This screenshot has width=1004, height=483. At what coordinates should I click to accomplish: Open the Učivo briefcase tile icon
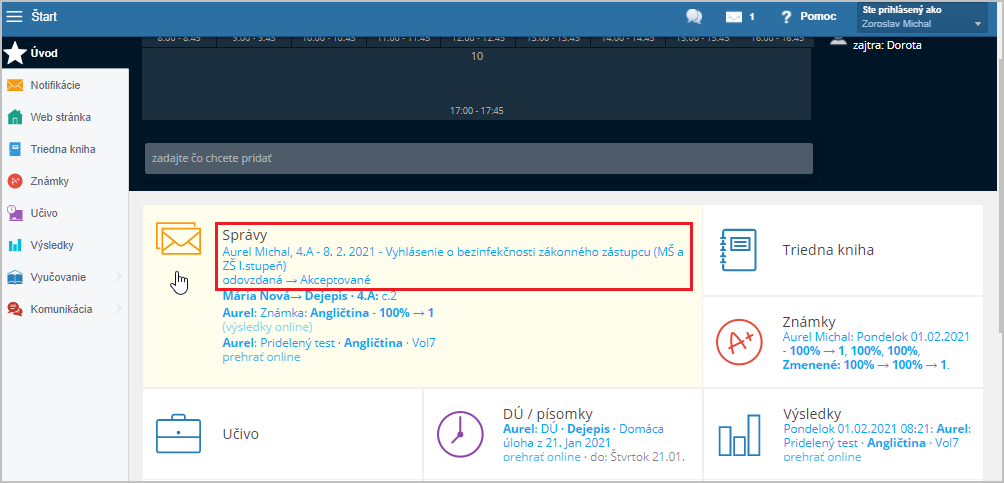(x=179, y=434)
